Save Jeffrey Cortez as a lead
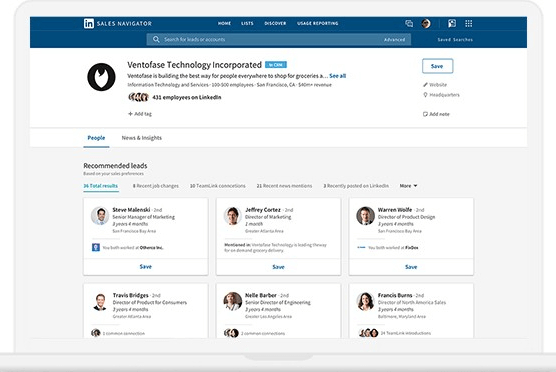Viewport: 556px width, 372px height. pos(278,267)
